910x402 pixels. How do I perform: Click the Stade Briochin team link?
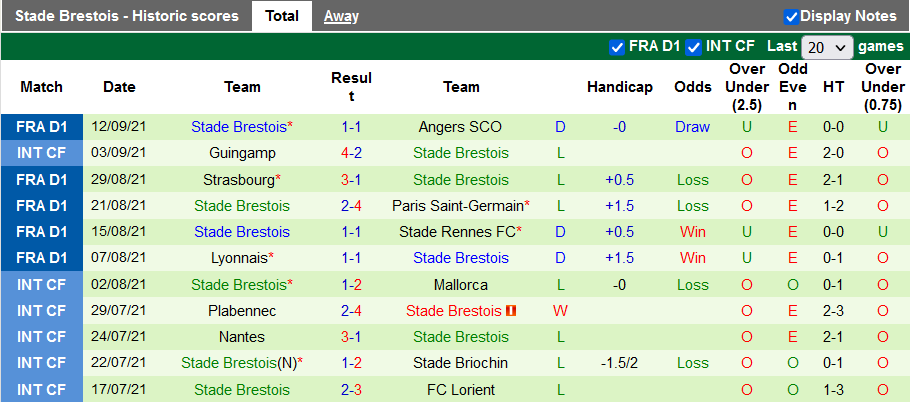coord(461,363)
